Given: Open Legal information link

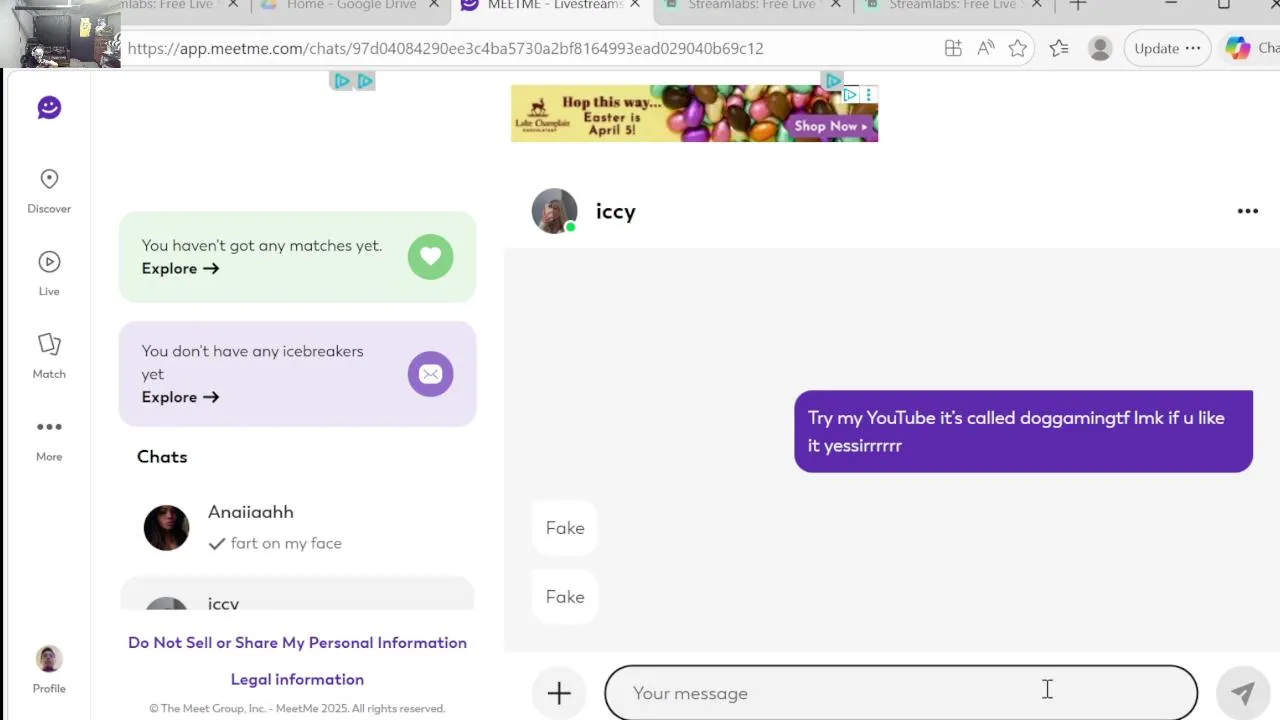Looking at the screenshot, I should (x=297, y=679).
